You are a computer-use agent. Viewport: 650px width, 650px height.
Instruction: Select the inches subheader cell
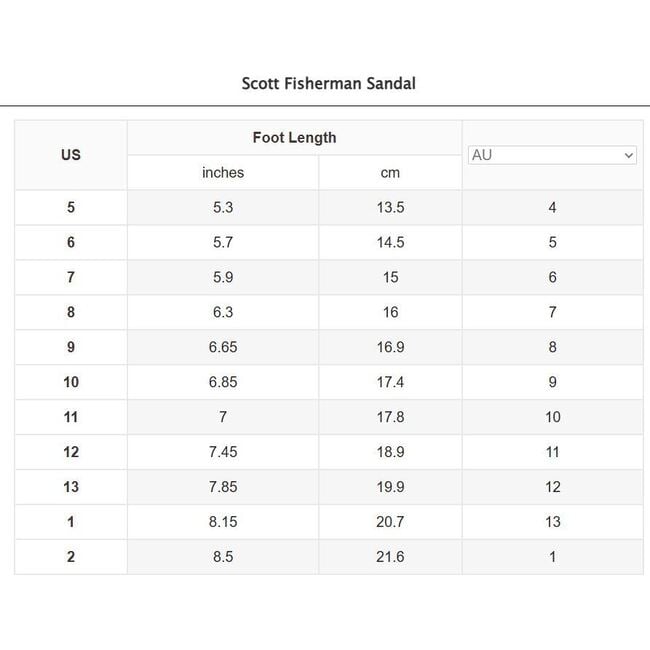[223, 173]
